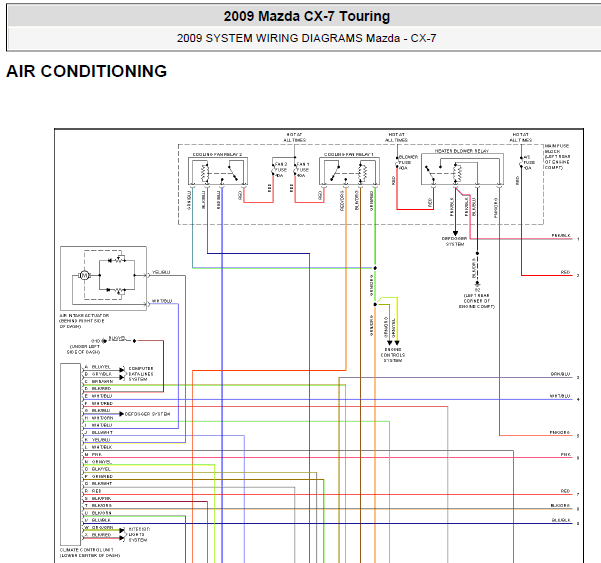Click the G2 ground location note

pyautogui.click(x=477, y=301)
